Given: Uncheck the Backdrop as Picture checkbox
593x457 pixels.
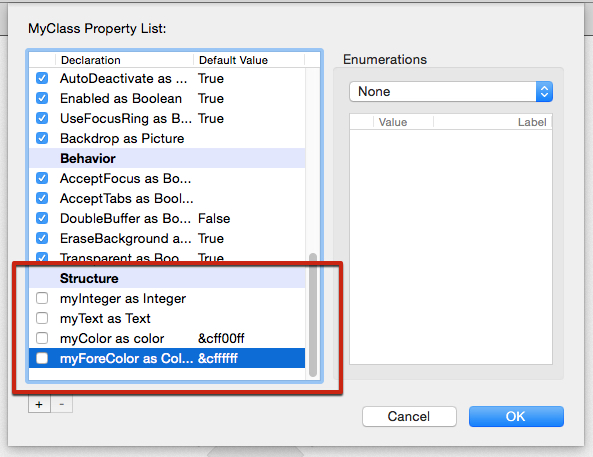Looking at the screenshot, I should click(42, 138).
